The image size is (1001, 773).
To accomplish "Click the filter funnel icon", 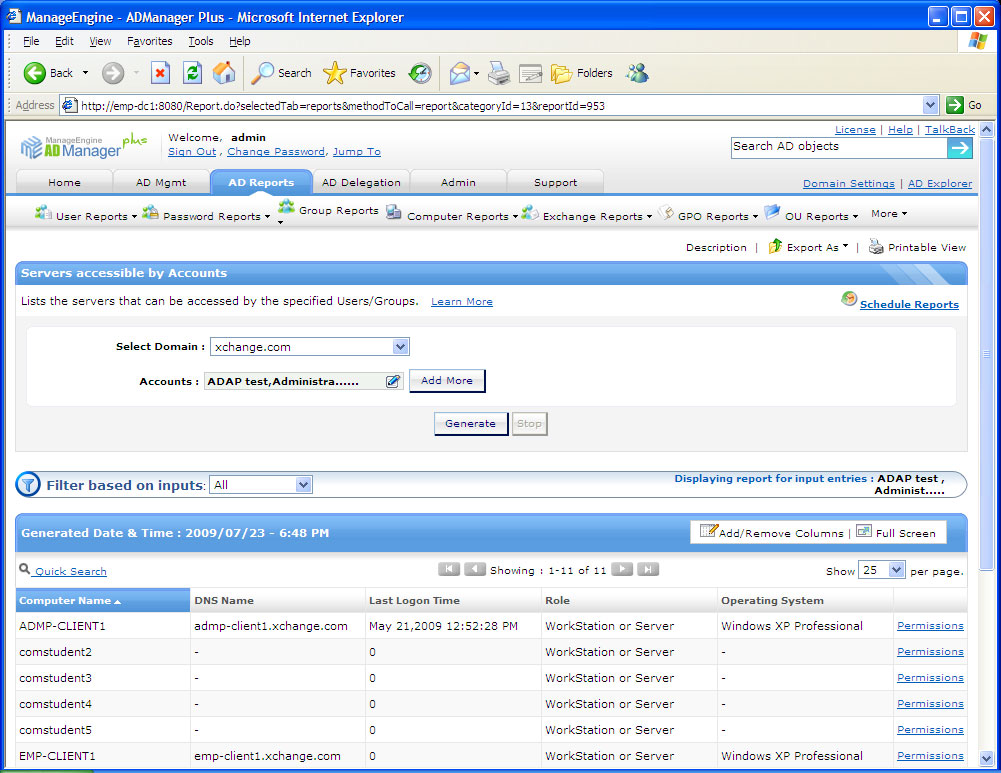I will [28, 485].
